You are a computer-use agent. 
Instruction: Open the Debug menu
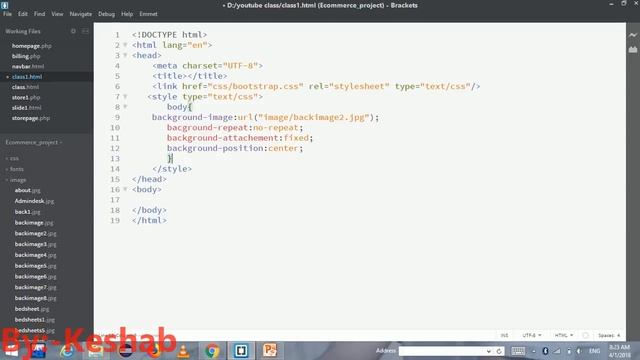click(x=107, y=14)
